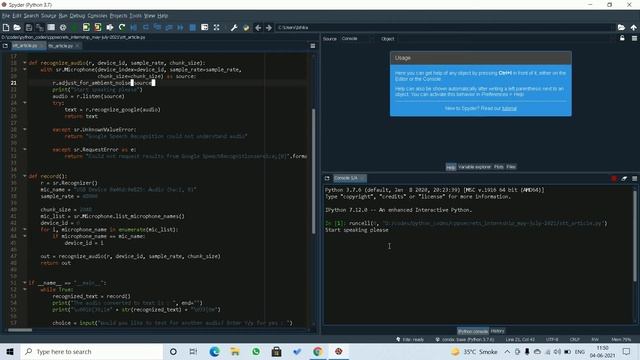
Task: Click the Help Object input field
Action: (506, 39)
